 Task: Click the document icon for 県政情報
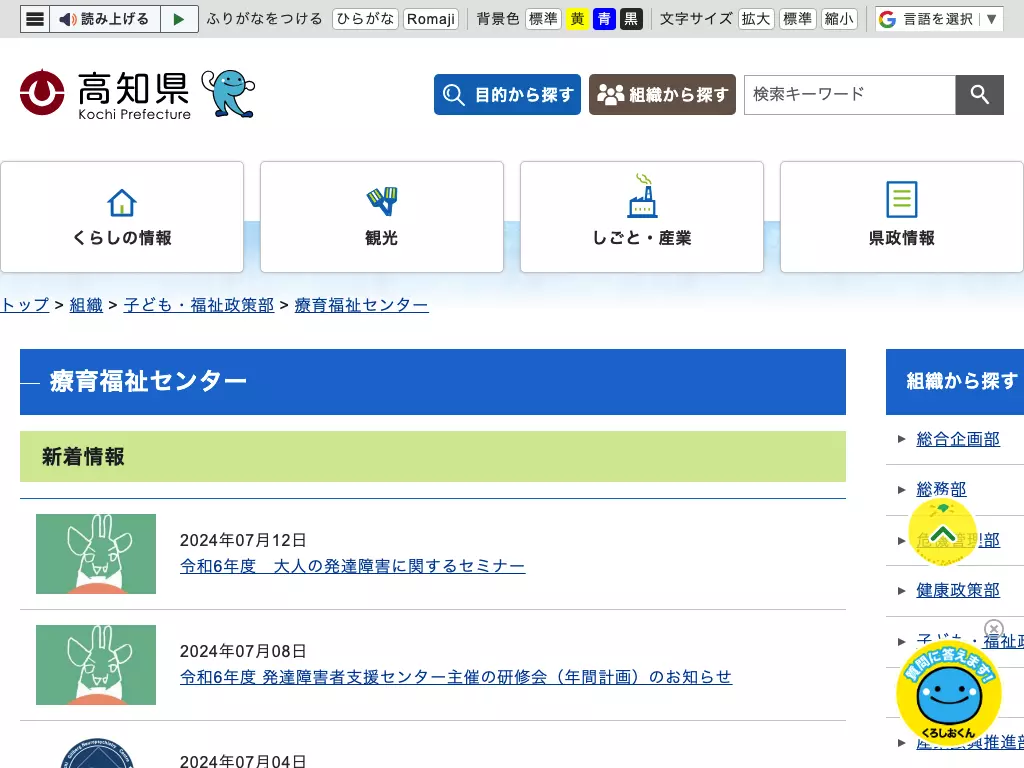coord(902,199)
